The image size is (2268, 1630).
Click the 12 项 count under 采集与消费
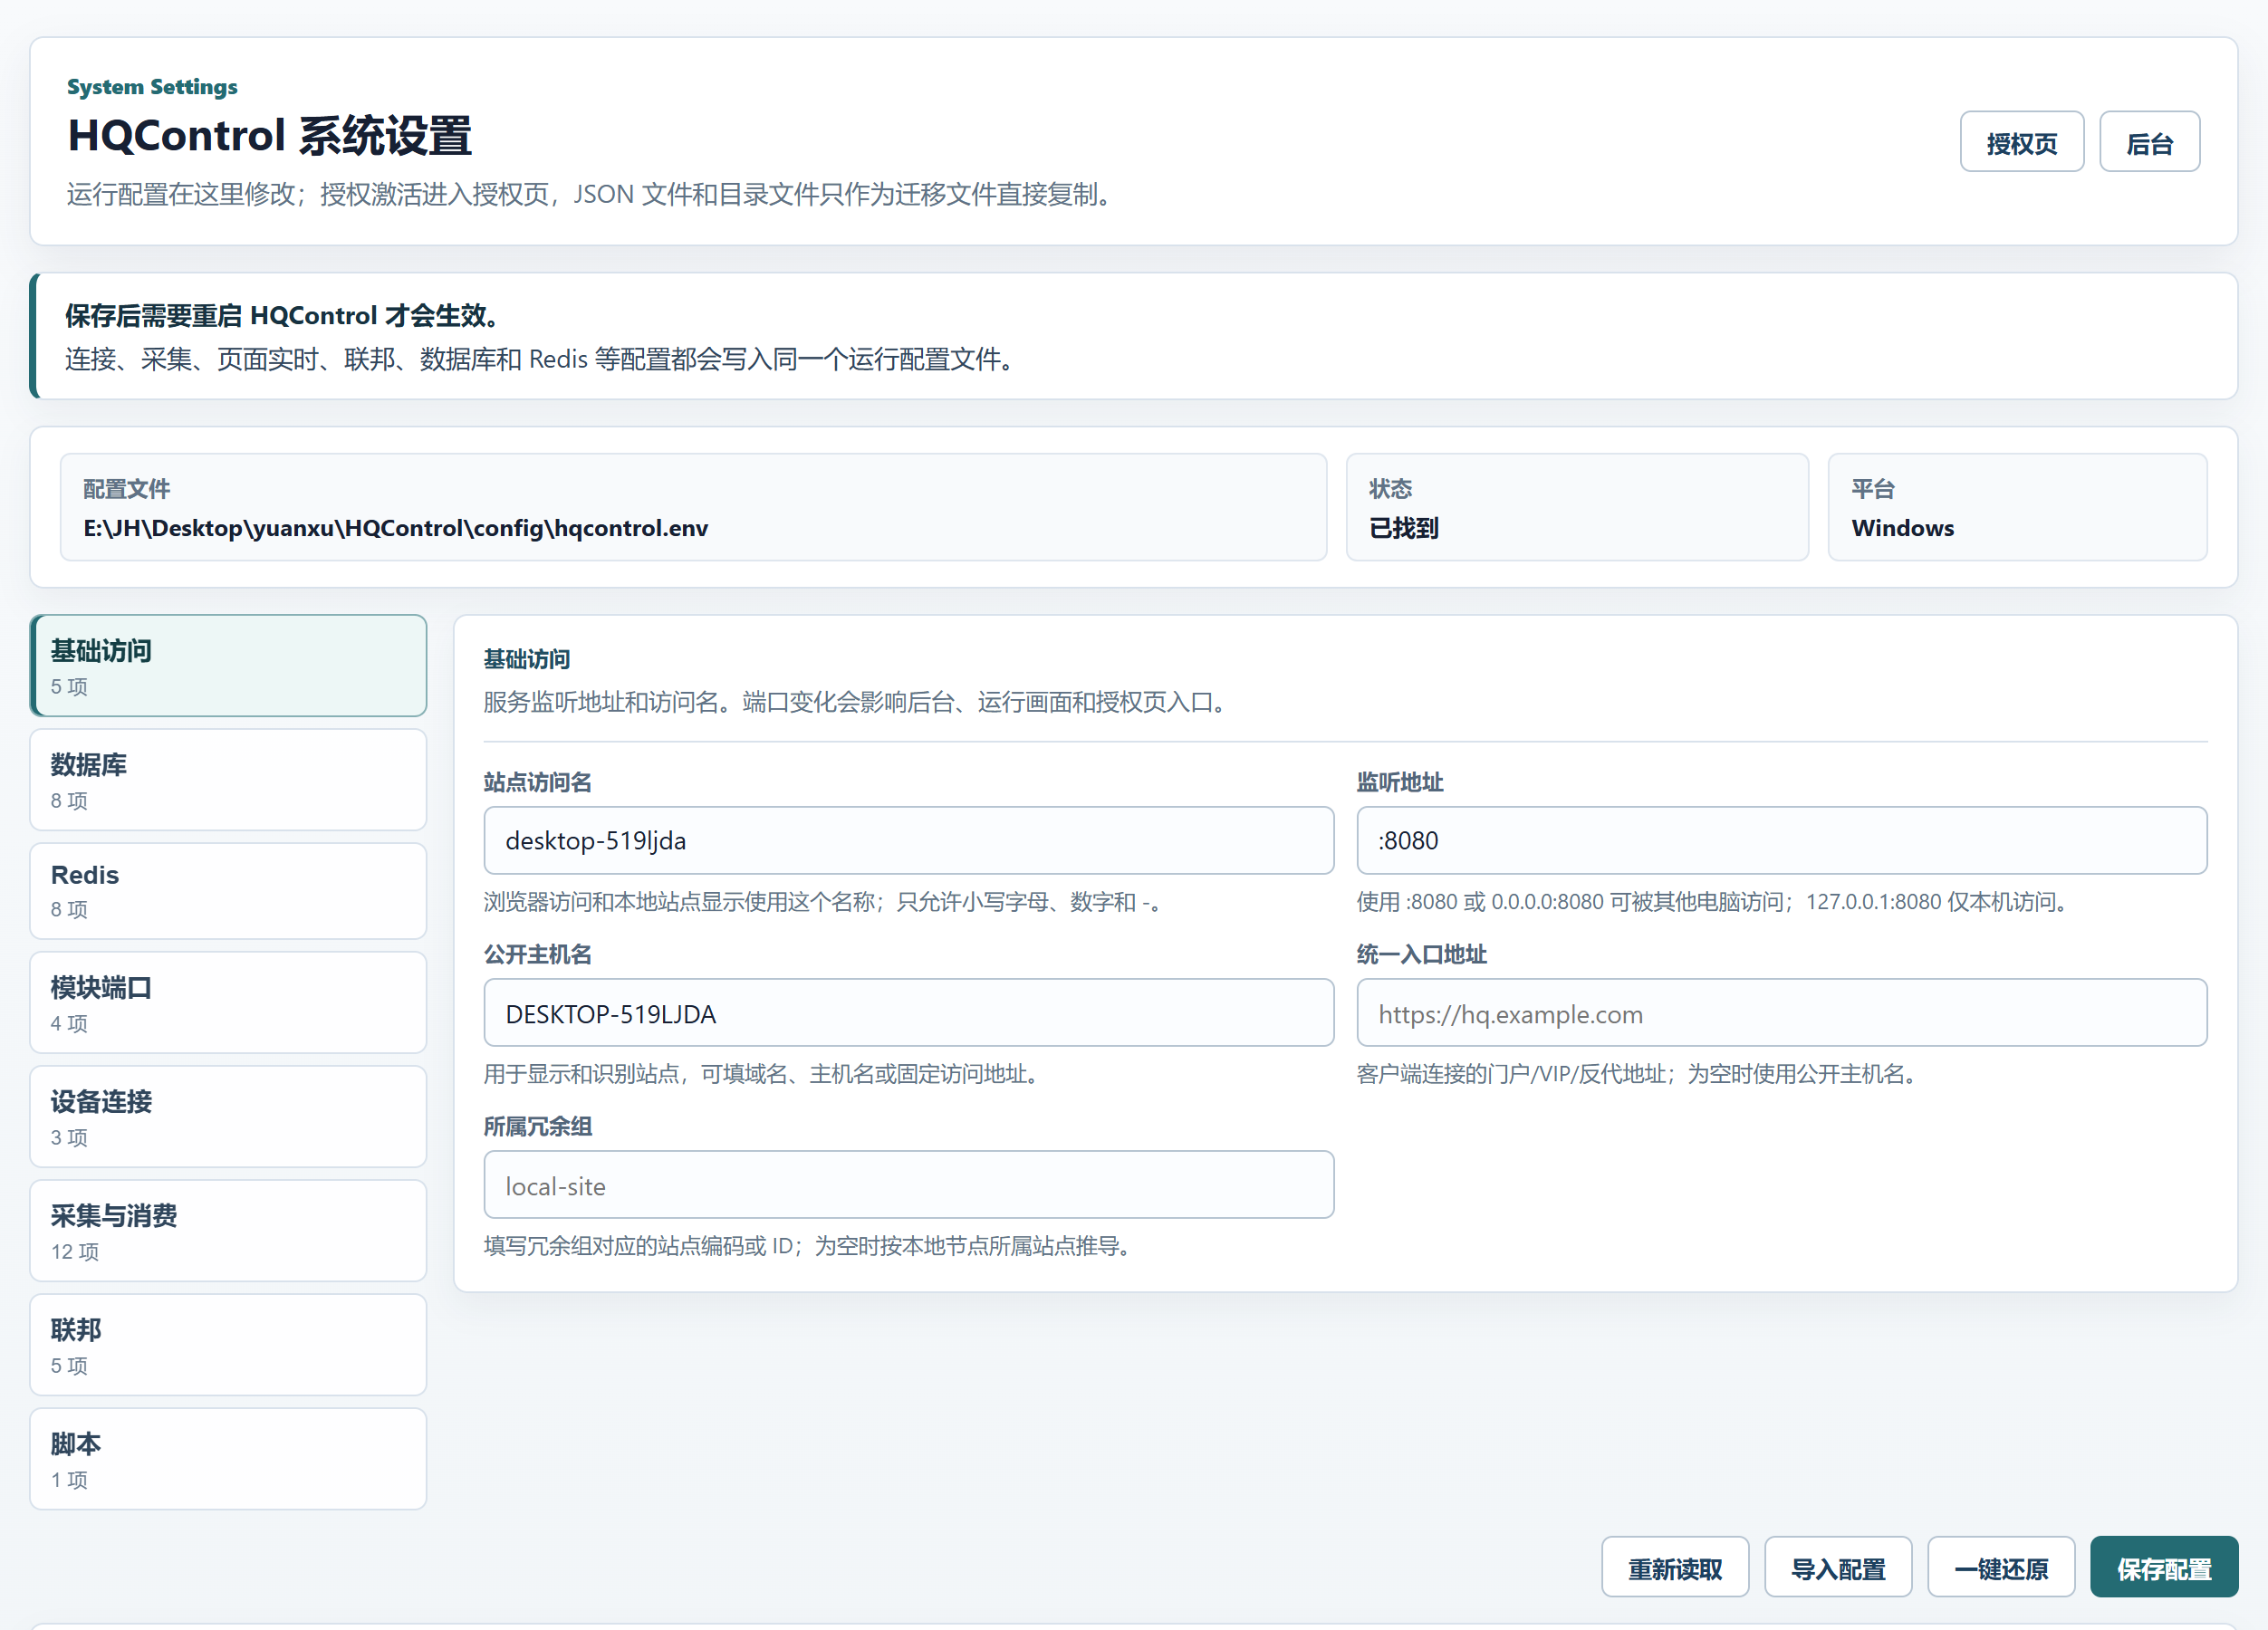pyautogui.click(x=75, y=1252)
